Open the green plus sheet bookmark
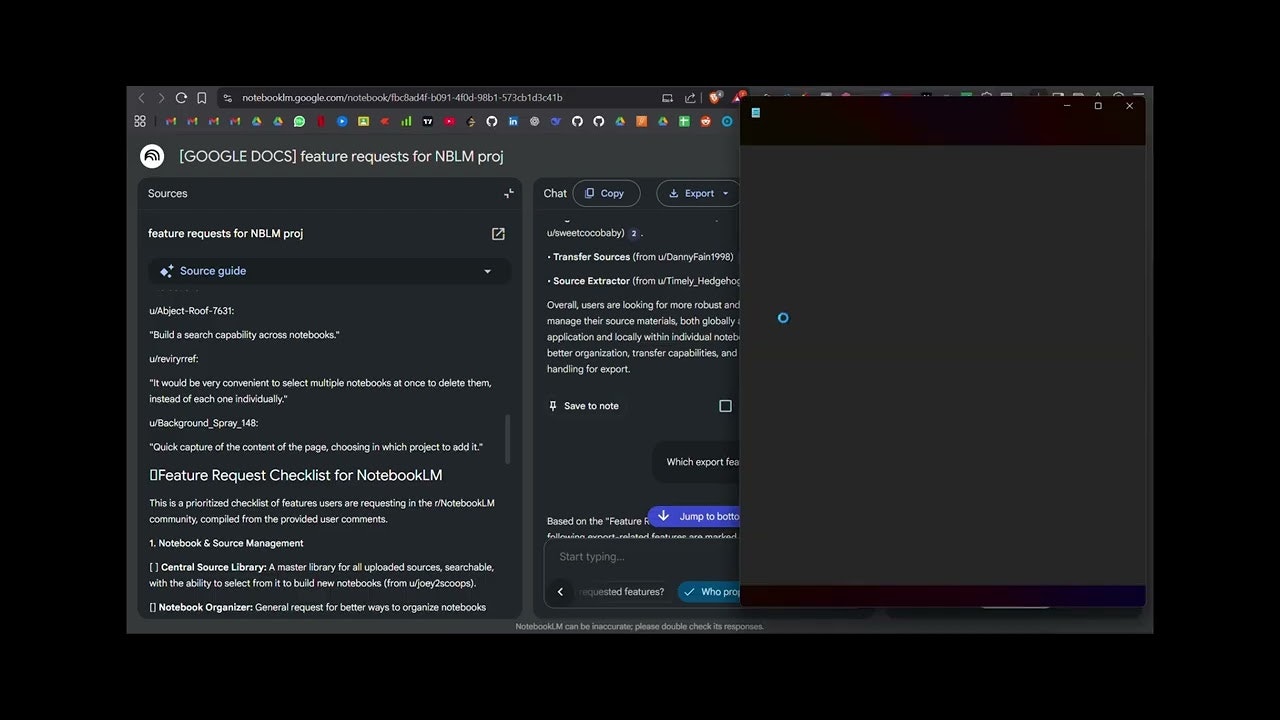1280x720 pixels. coord(684,121)
